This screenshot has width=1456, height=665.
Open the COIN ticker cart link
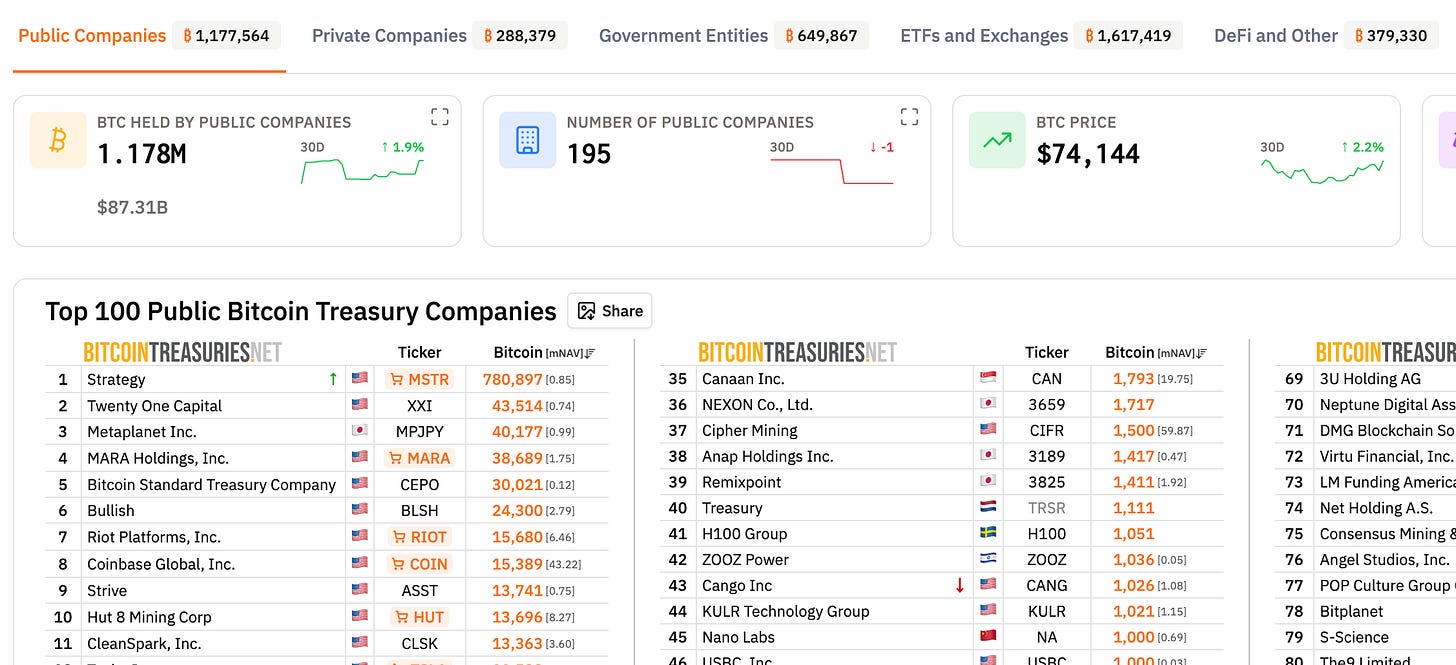pos(420,564)
